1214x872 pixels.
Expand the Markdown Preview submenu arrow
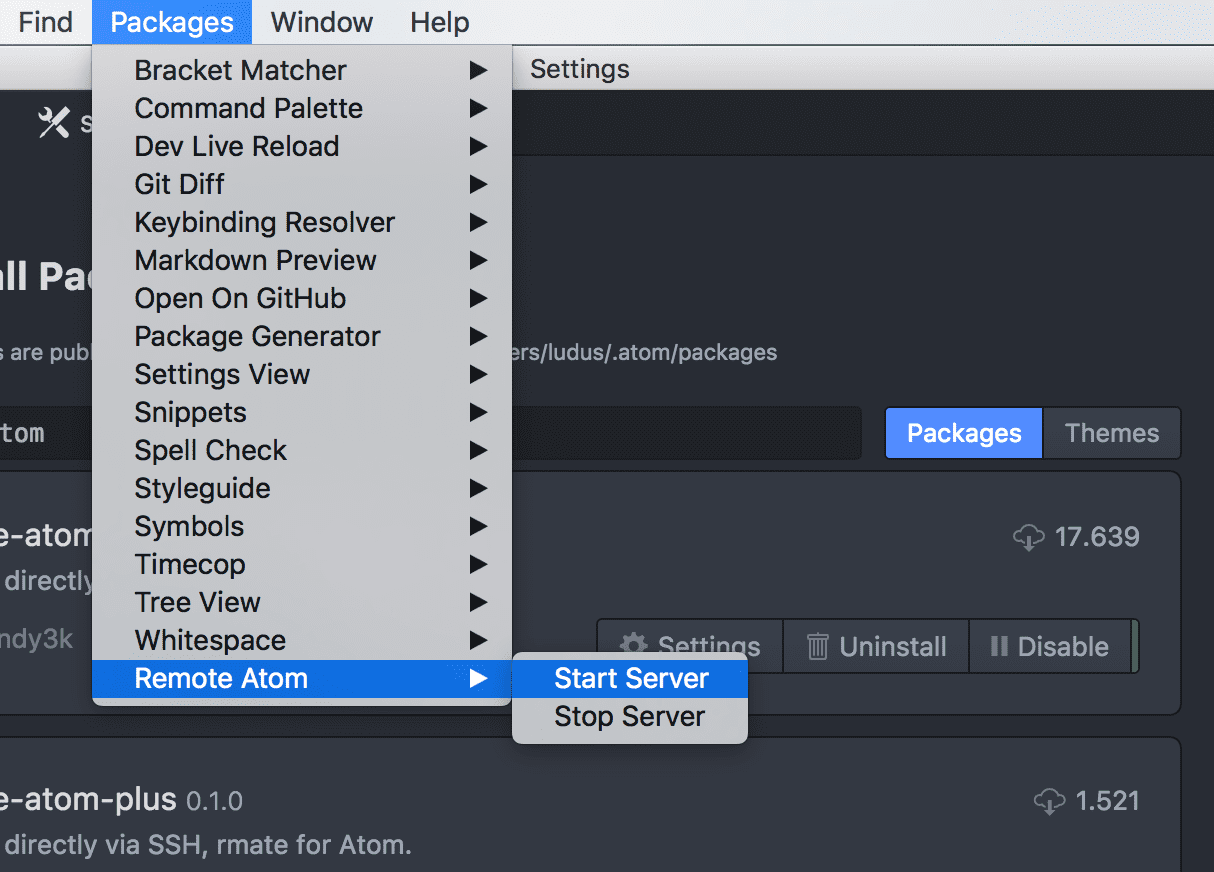coord(478,260)
